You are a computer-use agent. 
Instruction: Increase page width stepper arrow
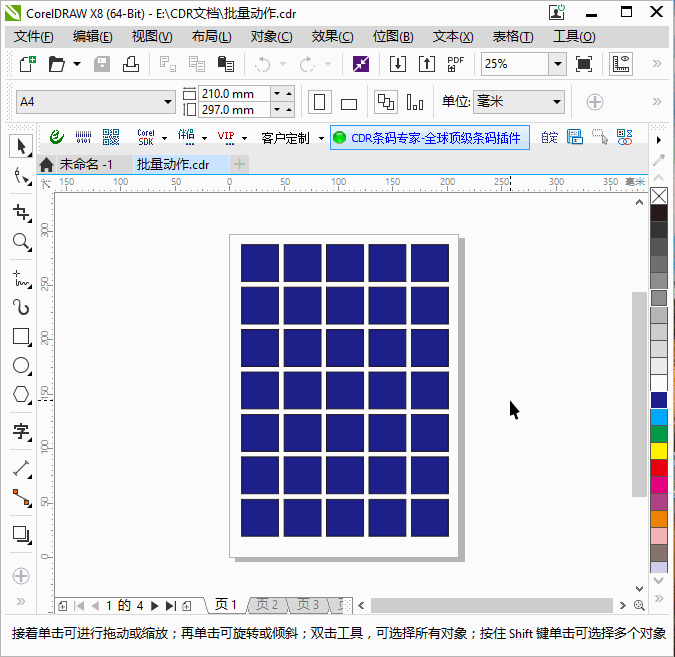pyautogui.click(x=289, y=94)
